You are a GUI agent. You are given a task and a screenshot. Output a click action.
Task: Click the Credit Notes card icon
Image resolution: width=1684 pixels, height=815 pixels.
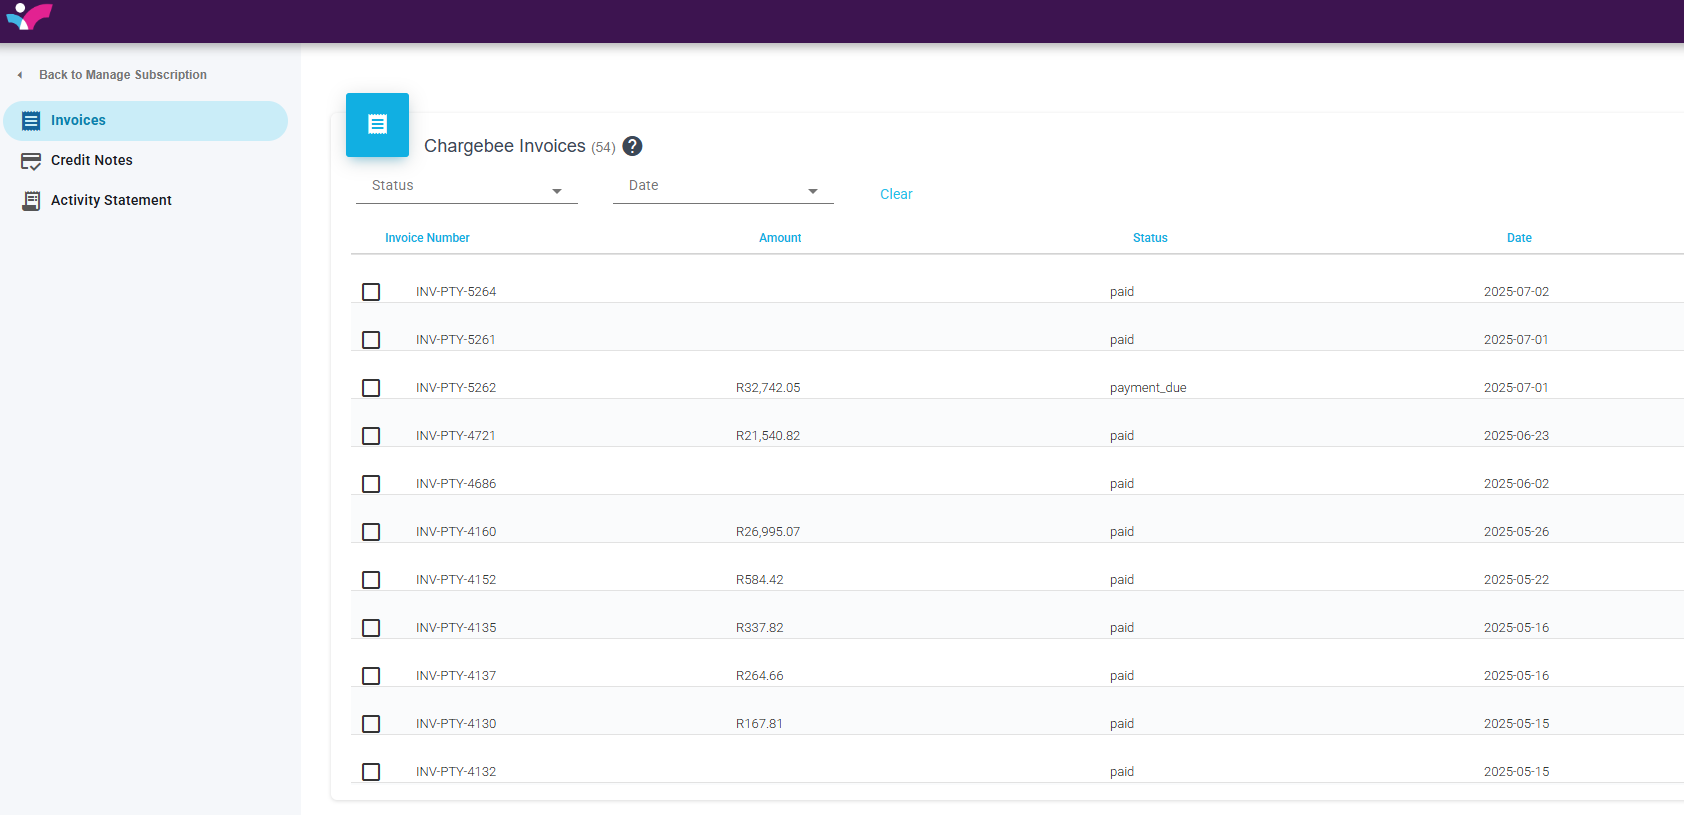click(31, 161)
